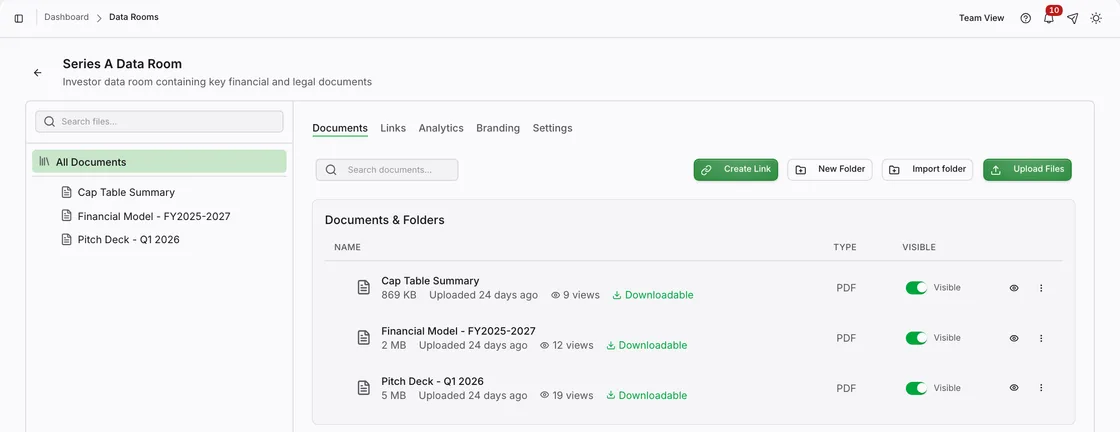Screen dimensions: 1120x432
Task: Click the 9 views count
Action: pyautogui.click(x=575, y=295)
